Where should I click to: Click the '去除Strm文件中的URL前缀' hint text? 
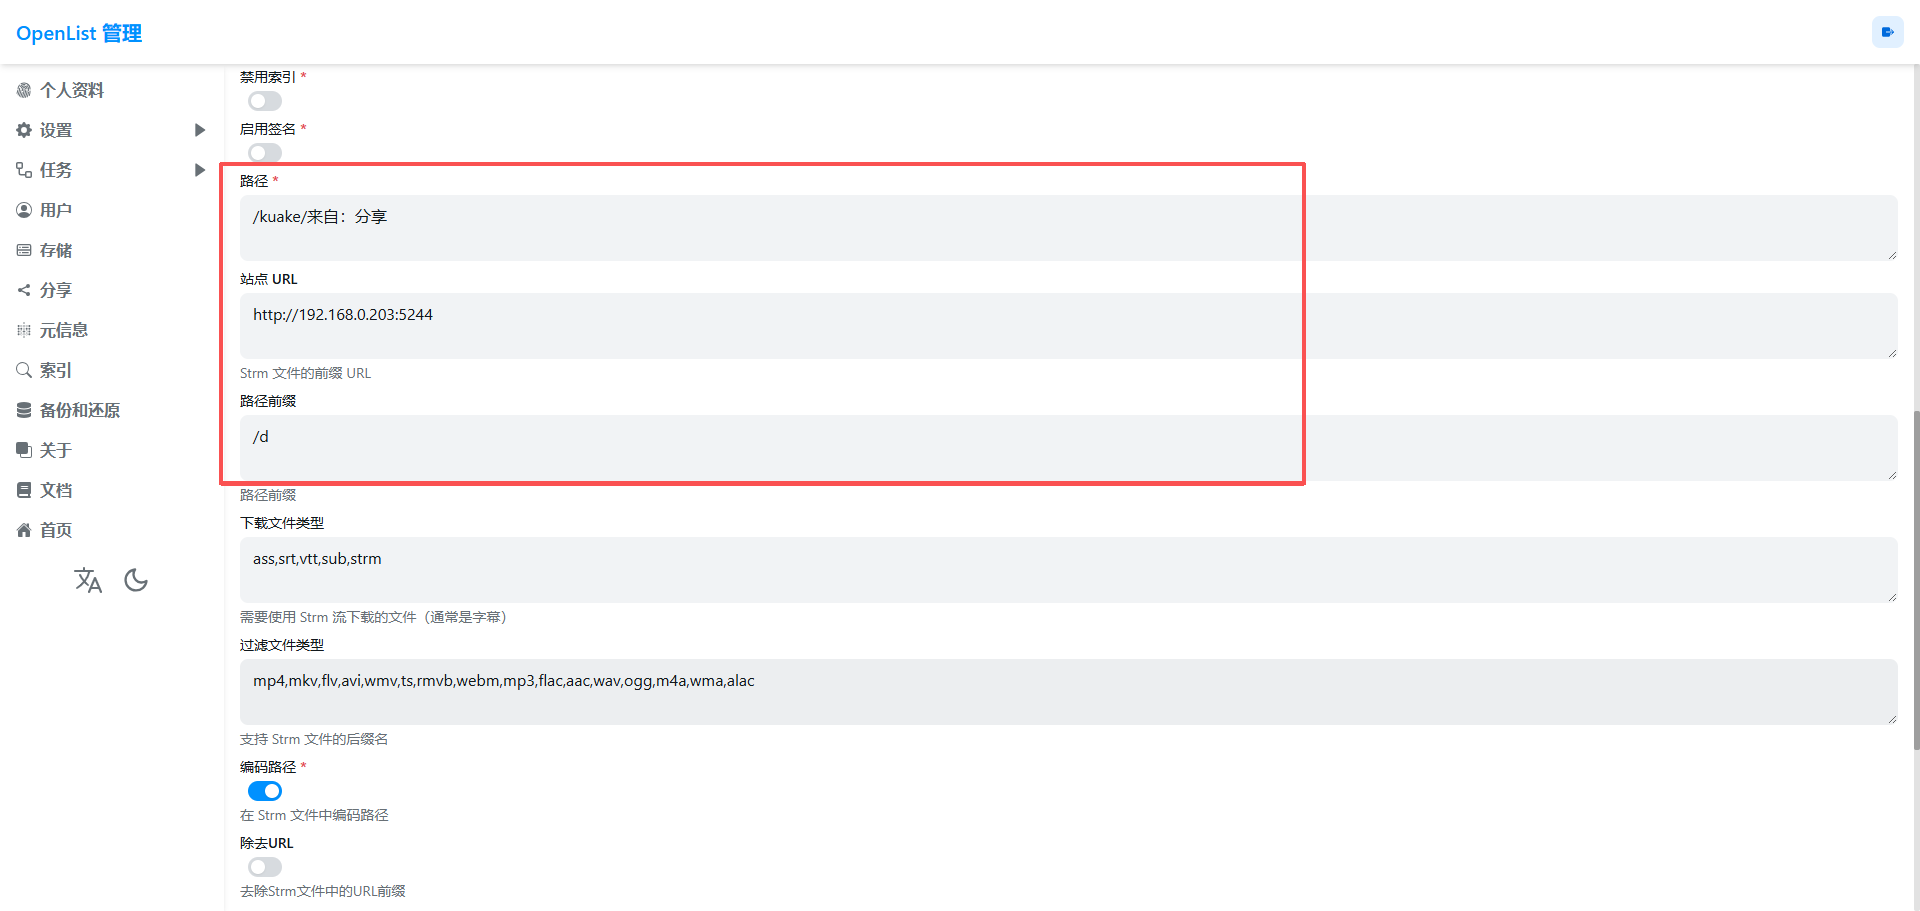click(x=323, y=891)
